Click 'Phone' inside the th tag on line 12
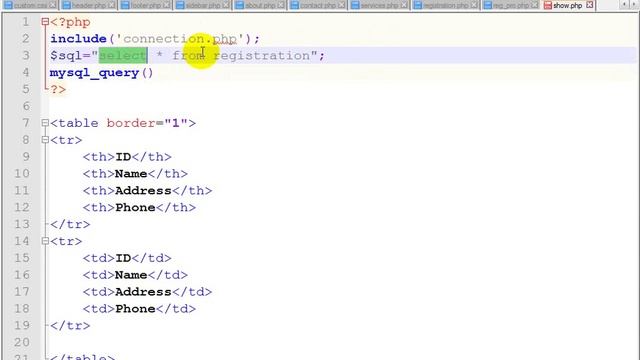640x360 pixels. 135,207
